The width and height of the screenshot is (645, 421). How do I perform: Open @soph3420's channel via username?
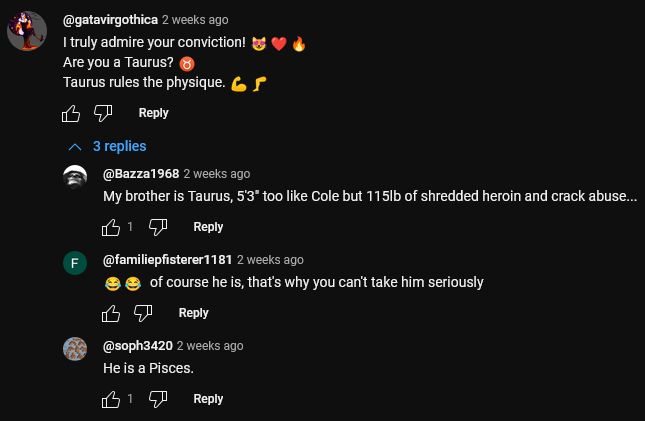pos(138,346)
